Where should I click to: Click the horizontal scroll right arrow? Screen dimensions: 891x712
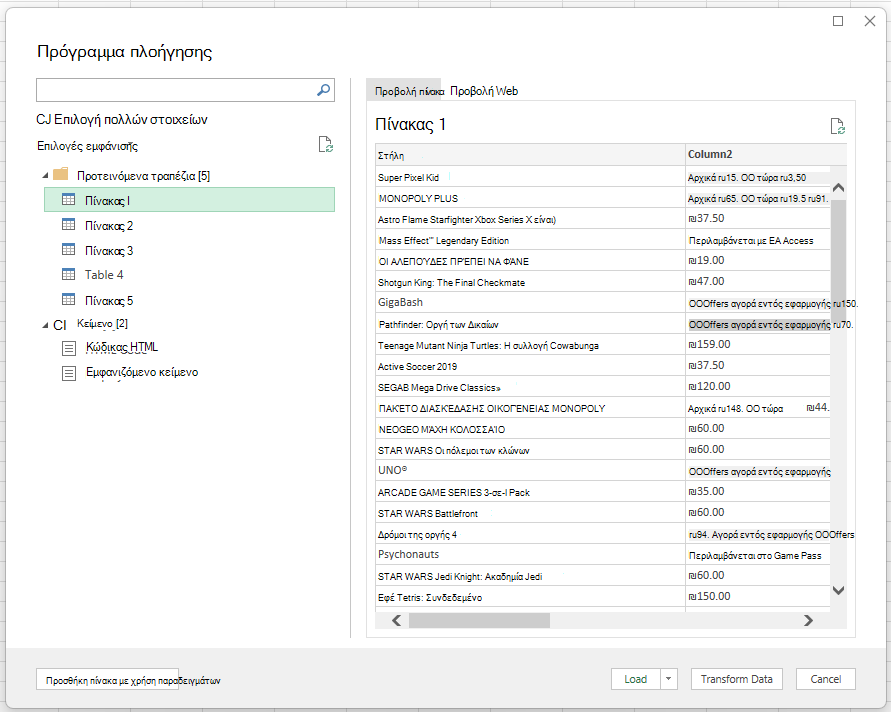click(808, 621)
